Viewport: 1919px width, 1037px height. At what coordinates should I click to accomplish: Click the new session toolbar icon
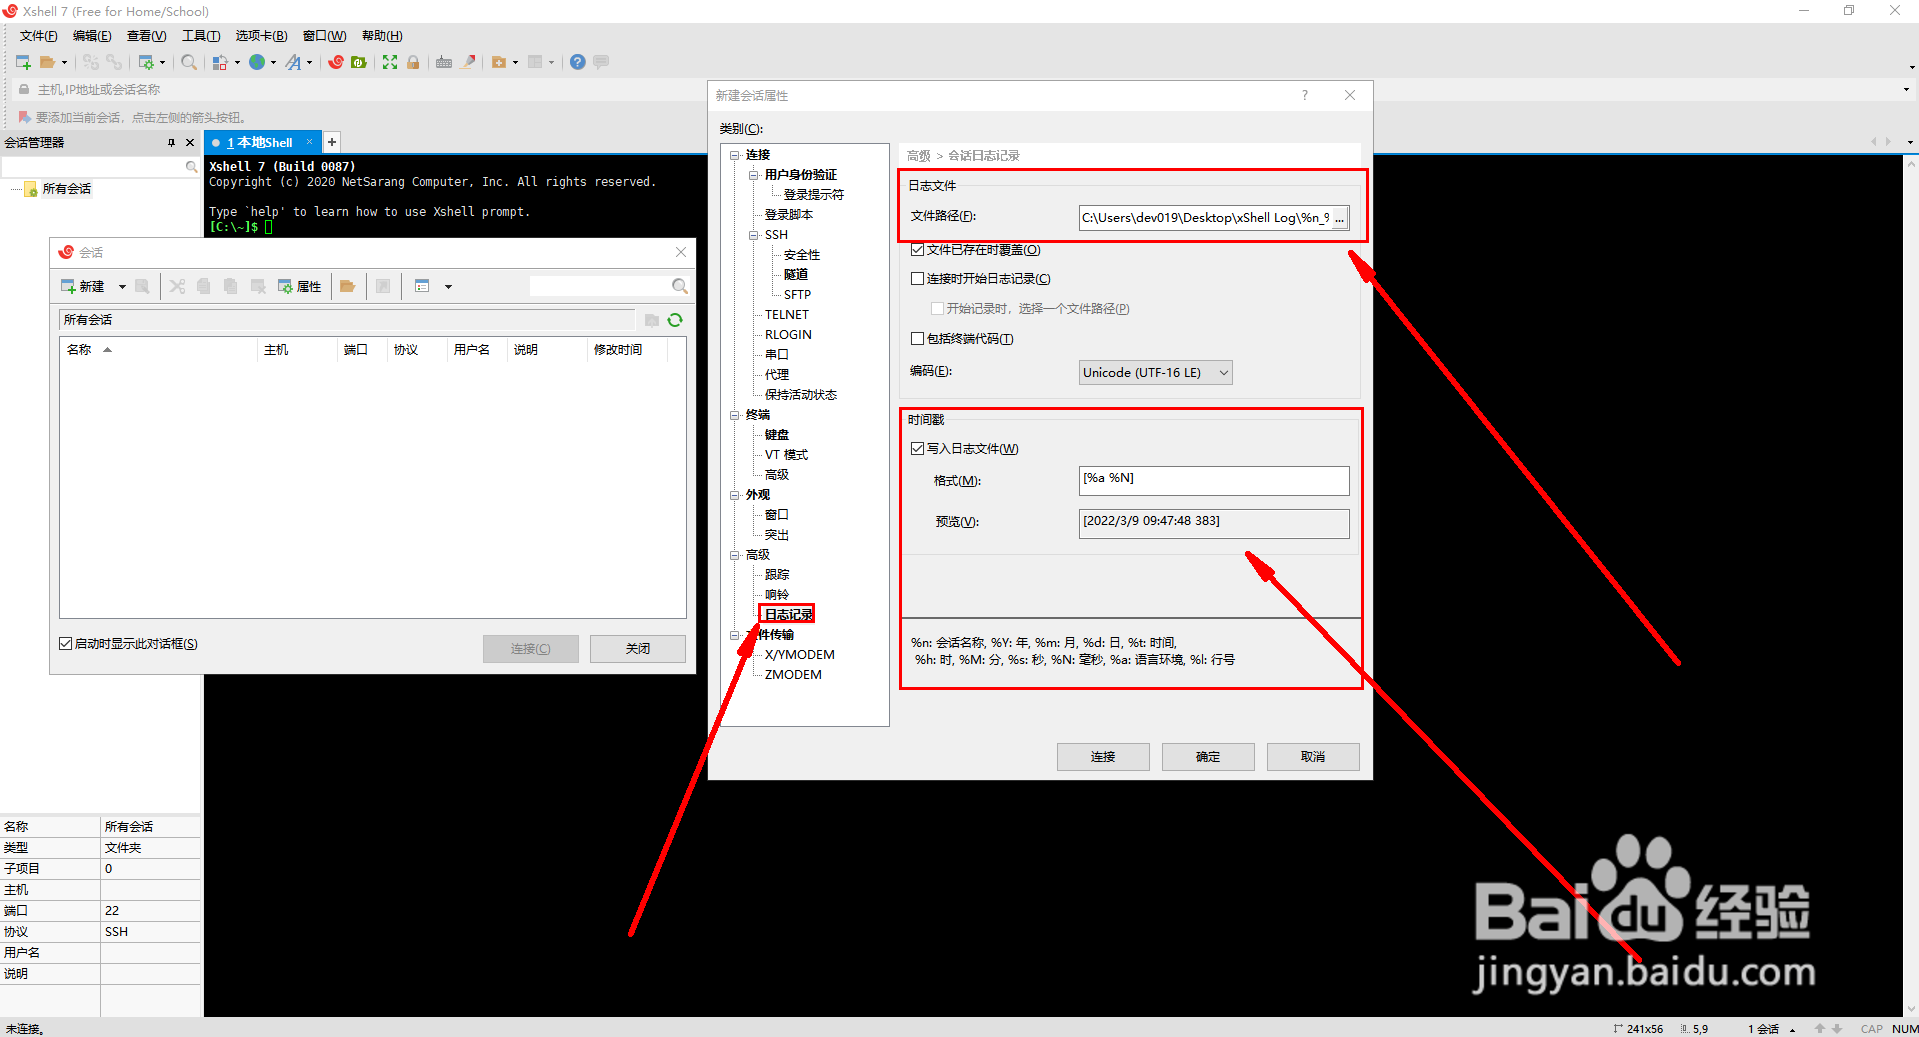tap(23, 62)
